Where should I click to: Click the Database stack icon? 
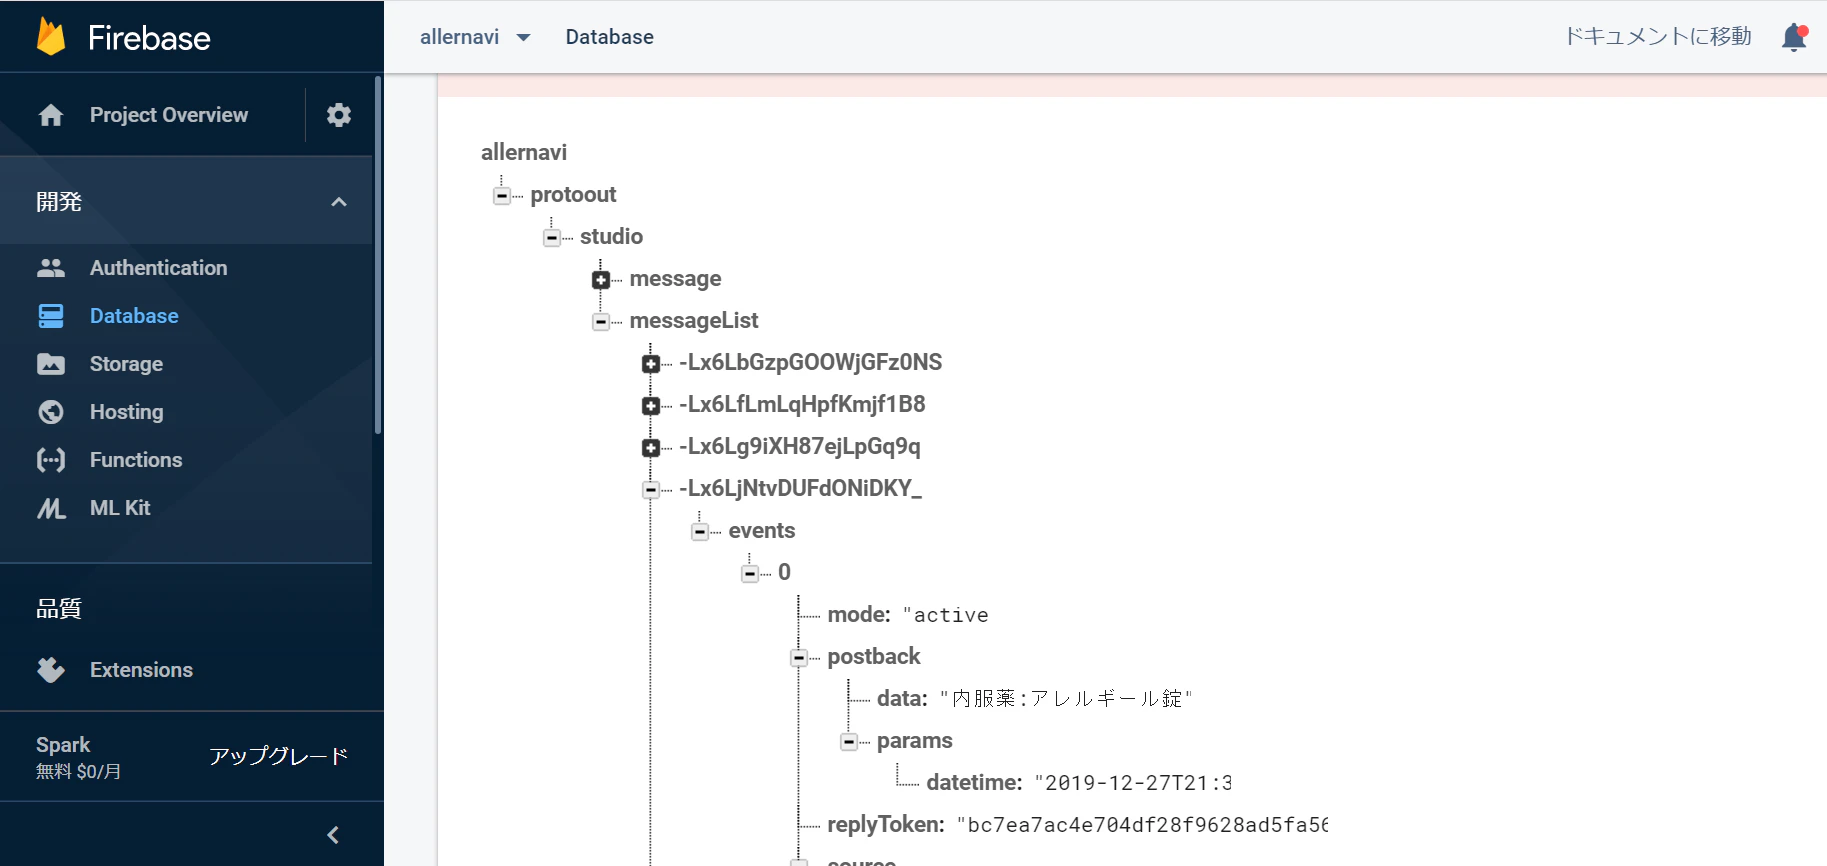click(x=51, y=316)
